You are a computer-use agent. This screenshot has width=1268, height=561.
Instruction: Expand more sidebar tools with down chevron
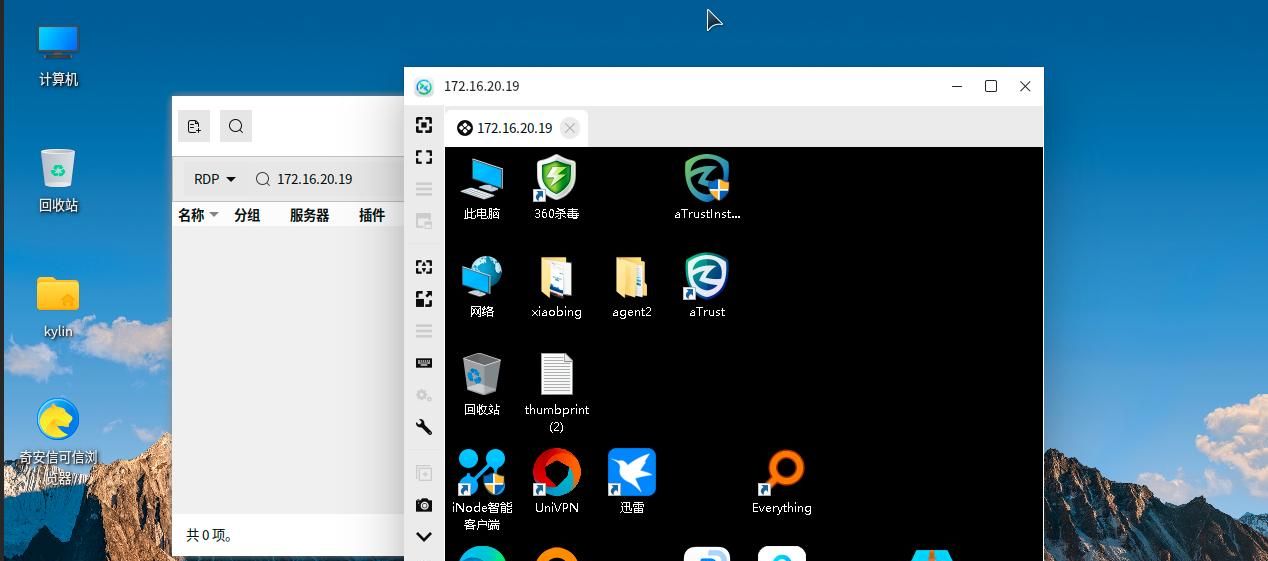pyautogui.click(x=424, y=537)
